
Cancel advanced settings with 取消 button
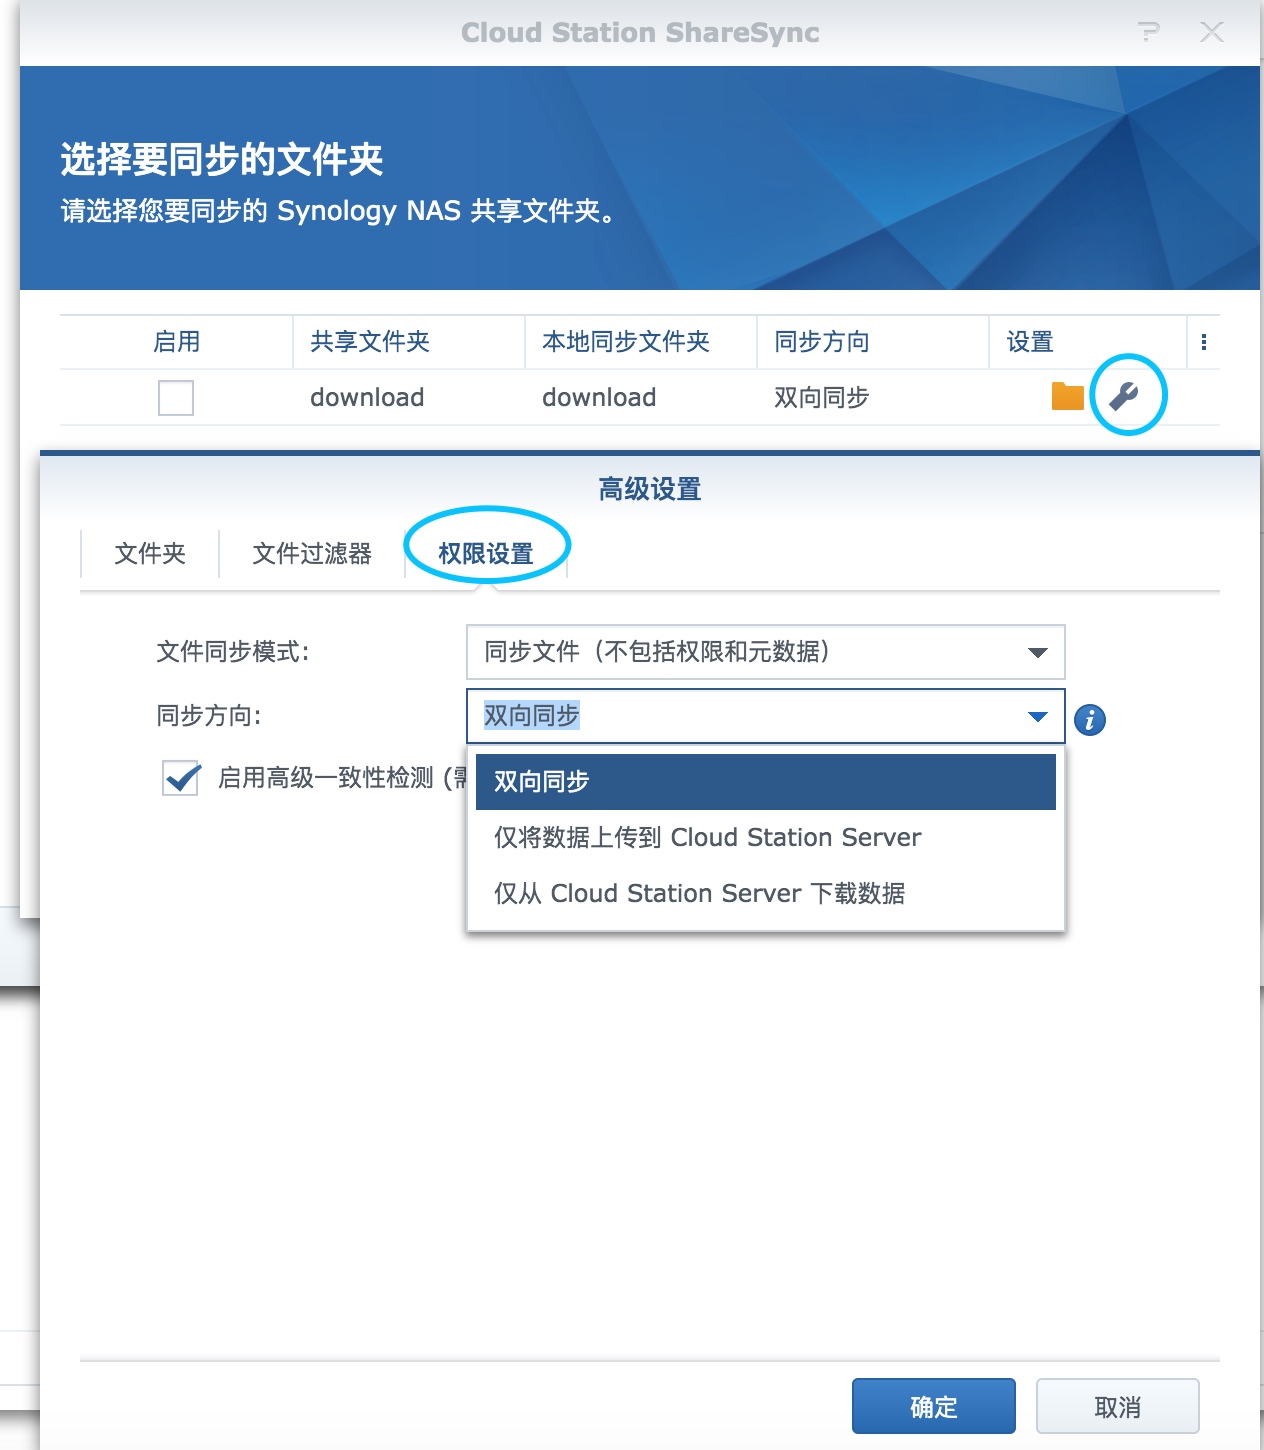click(x=1118, y=1407)
